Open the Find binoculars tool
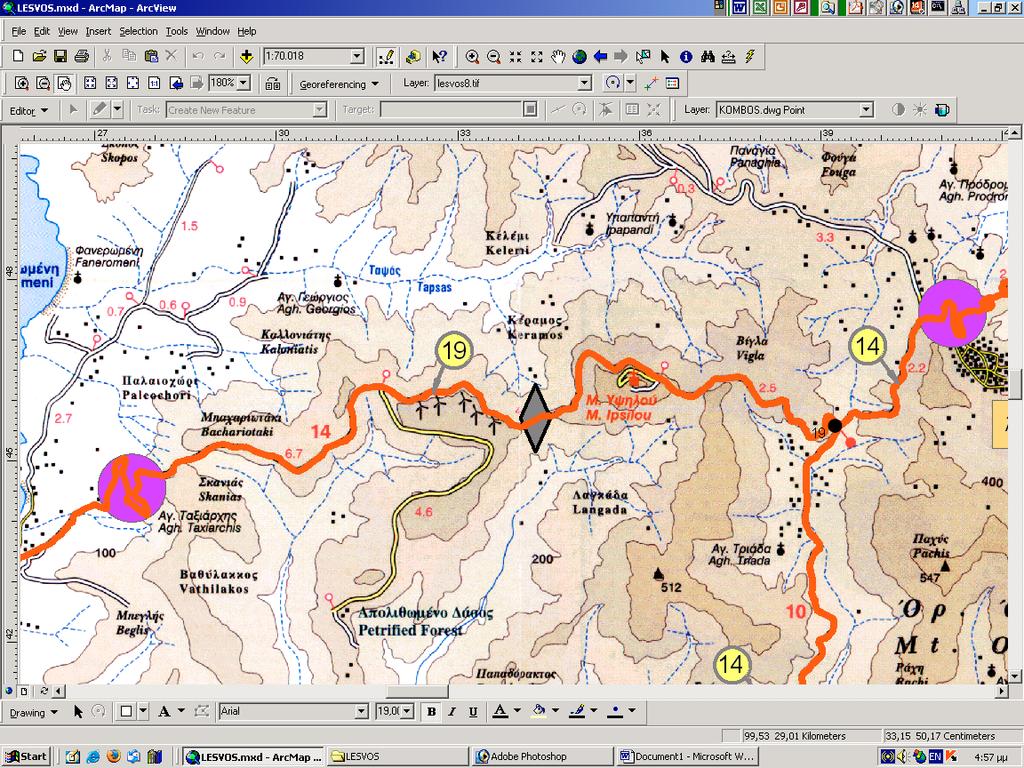This screenshot has height=768, width=1024. click(707, 57)
